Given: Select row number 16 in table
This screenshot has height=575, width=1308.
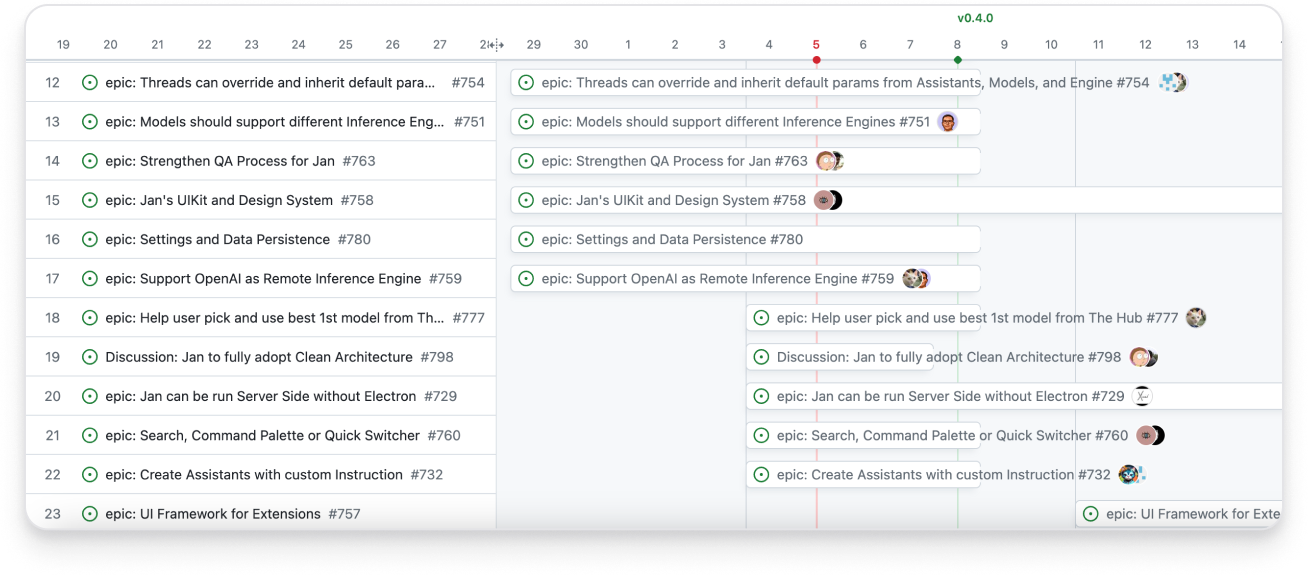Looking at the screenshot, I should (53, 240).
